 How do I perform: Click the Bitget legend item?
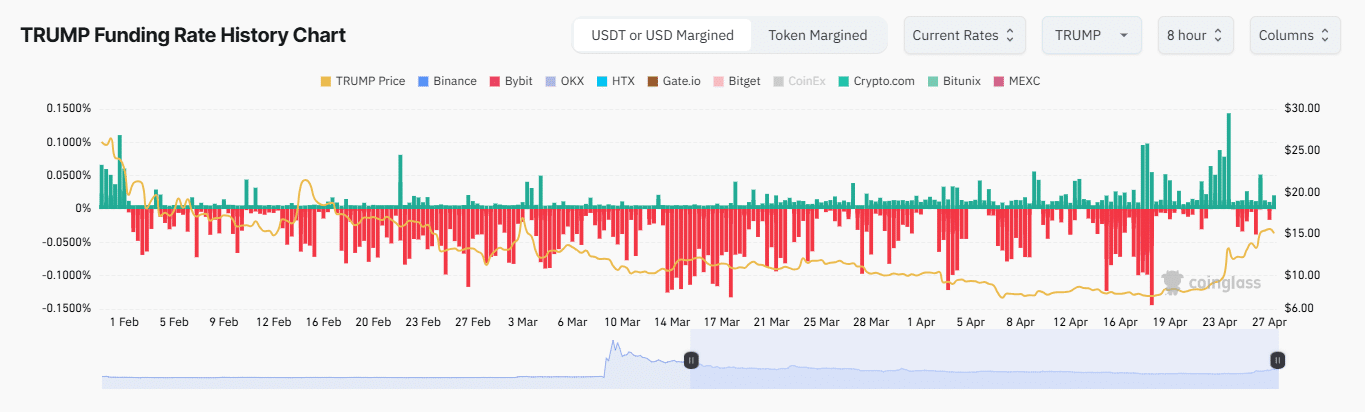[x=736, y=81]
